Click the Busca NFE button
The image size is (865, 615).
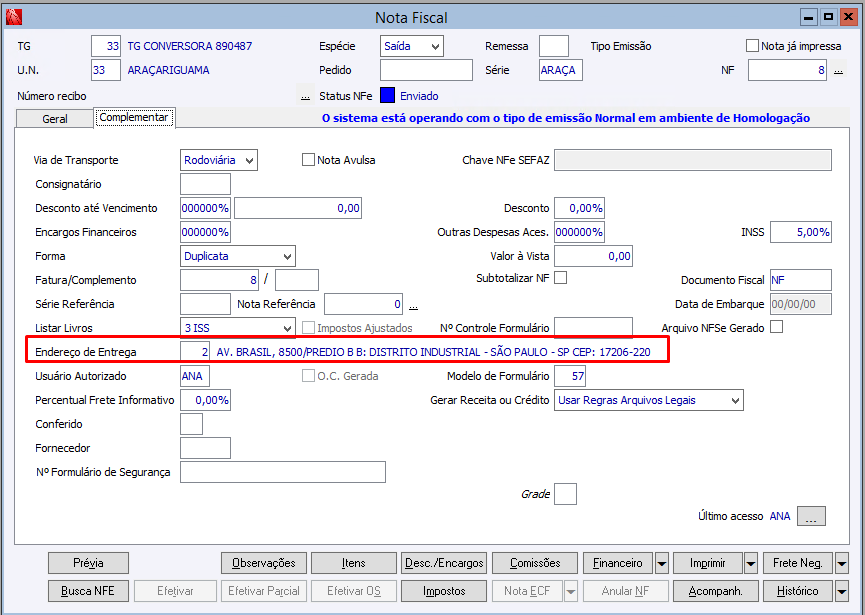[88, 591]
